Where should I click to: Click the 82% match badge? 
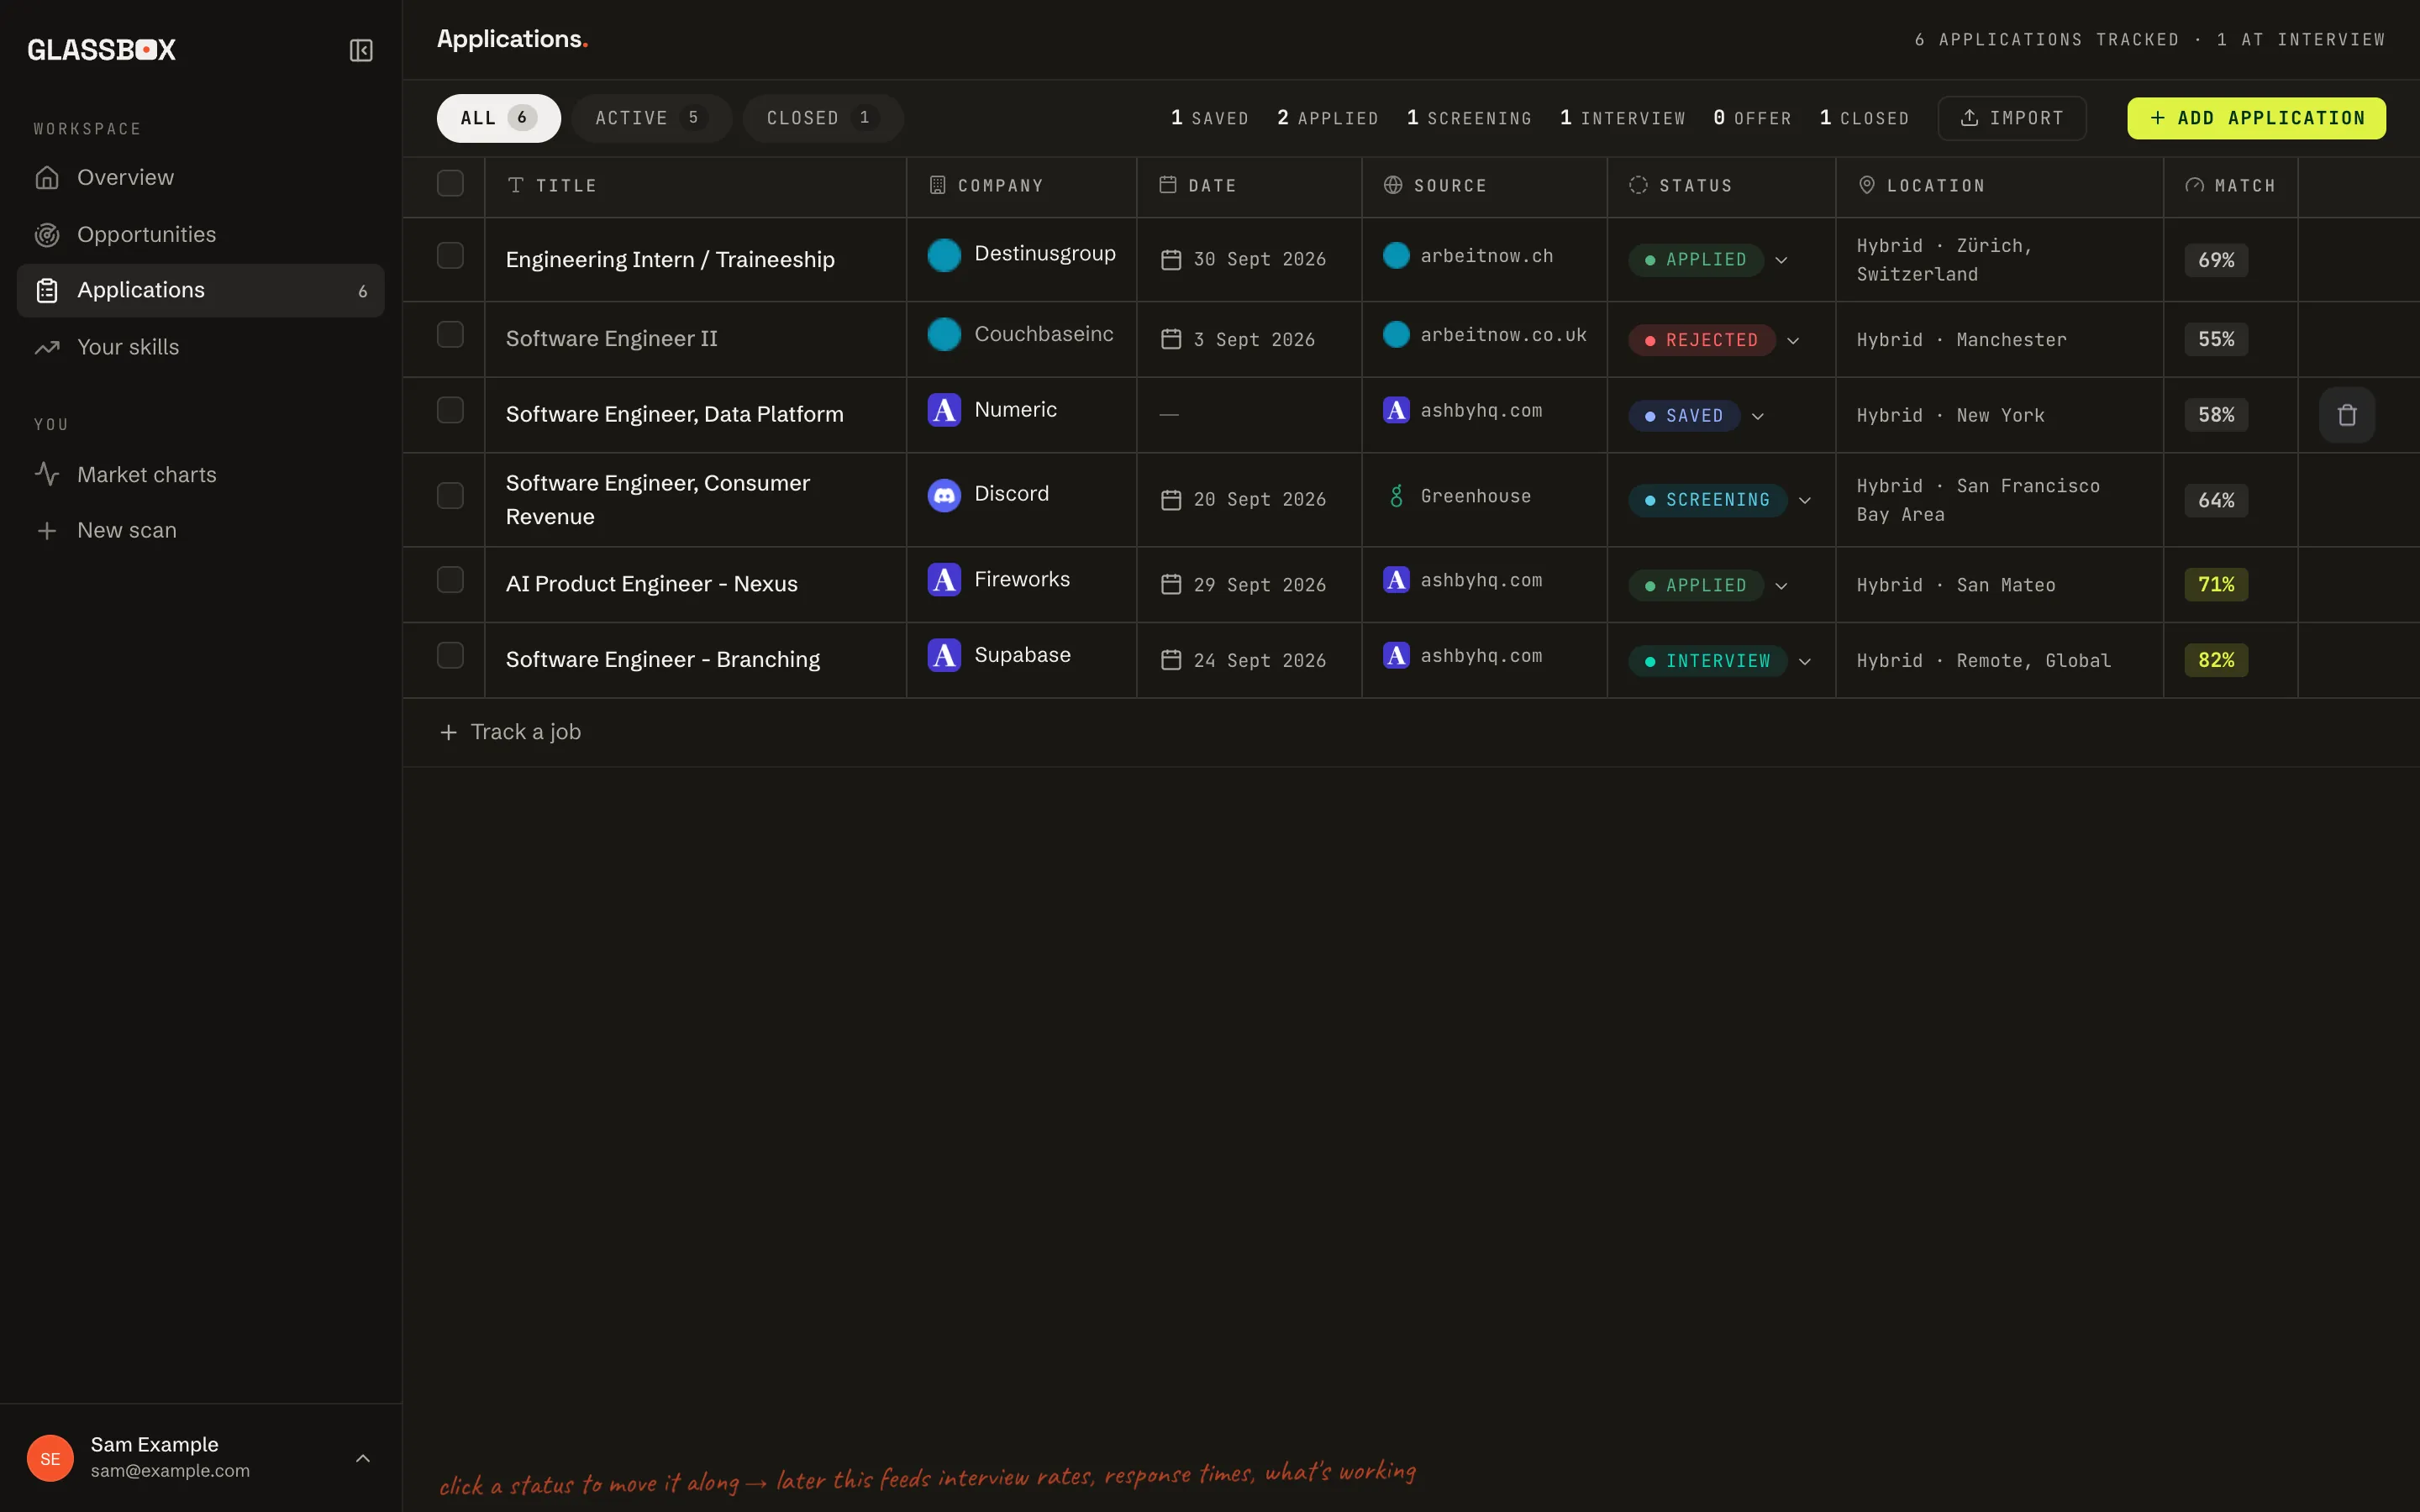[2216, 660]
